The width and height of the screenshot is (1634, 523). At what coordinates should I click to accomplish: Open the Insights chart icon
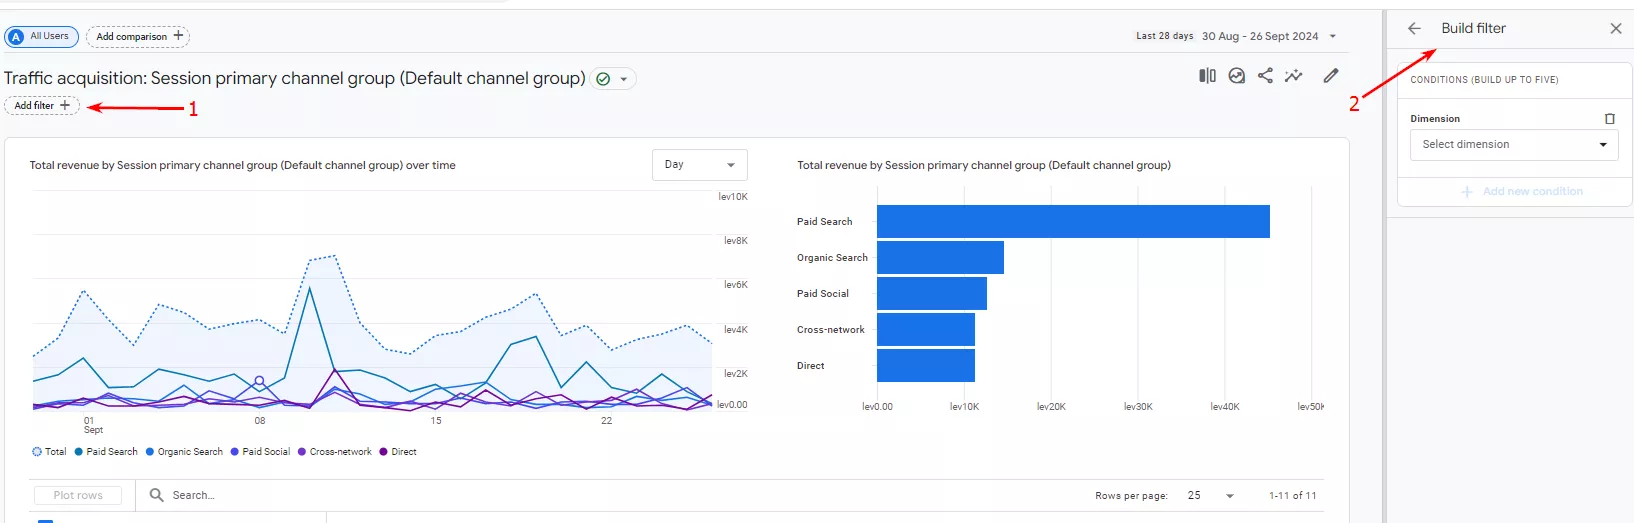pos(1237,76)
